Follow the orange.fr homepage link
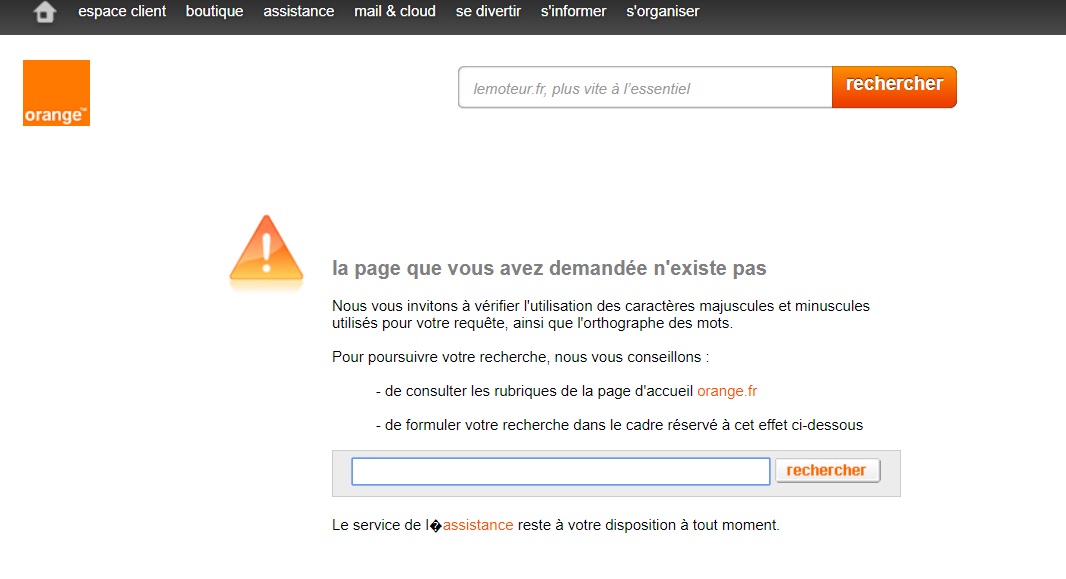The height and width of the screenshot is (579, 1066). pyautogui.click(x=727, y=391)
